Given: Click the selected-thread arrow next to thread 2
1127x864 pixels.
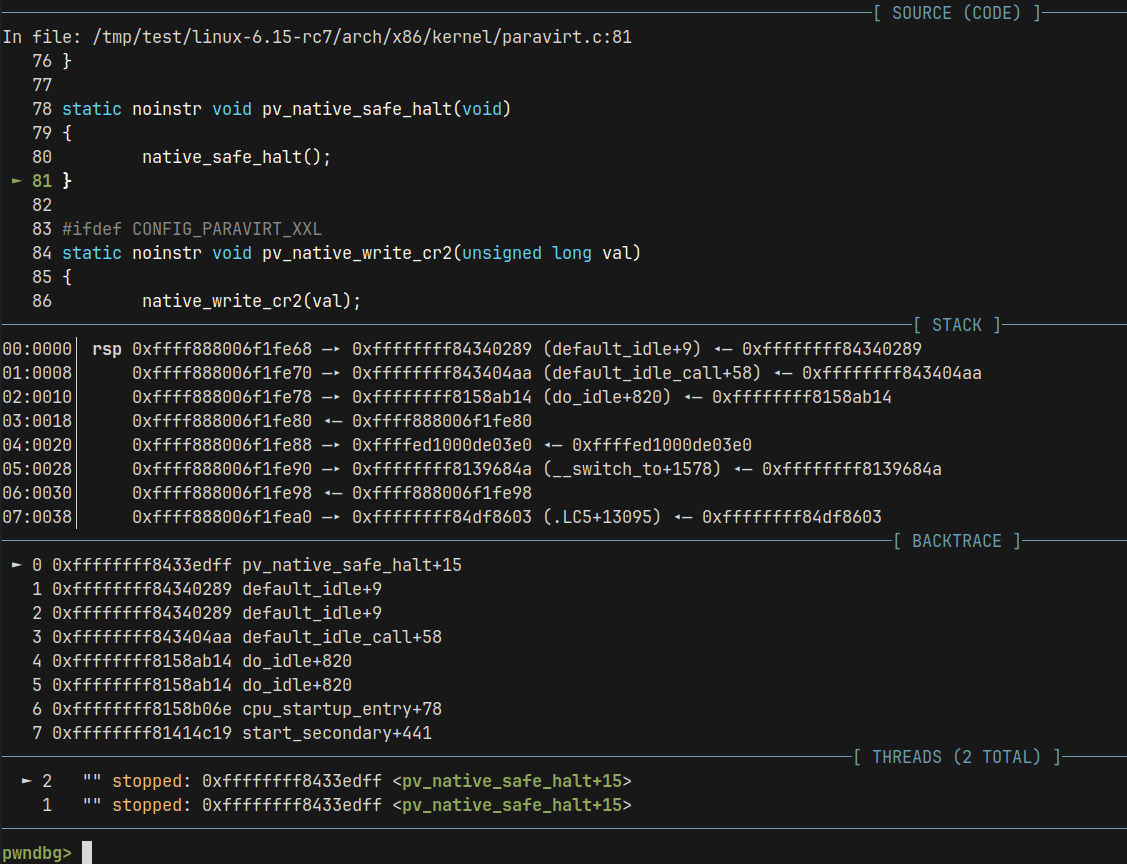Looking at the screenshot, I should click(x=26, y=781).
